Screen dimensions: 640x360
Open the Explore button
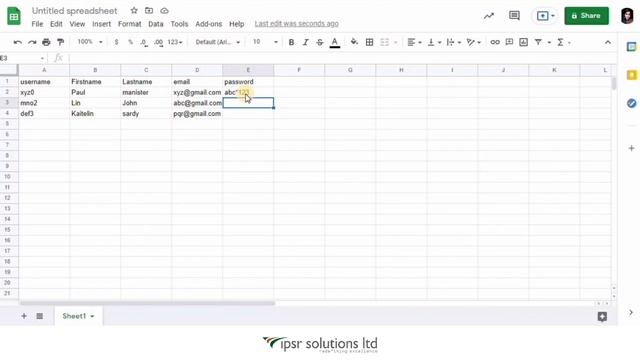pos(602,316)
